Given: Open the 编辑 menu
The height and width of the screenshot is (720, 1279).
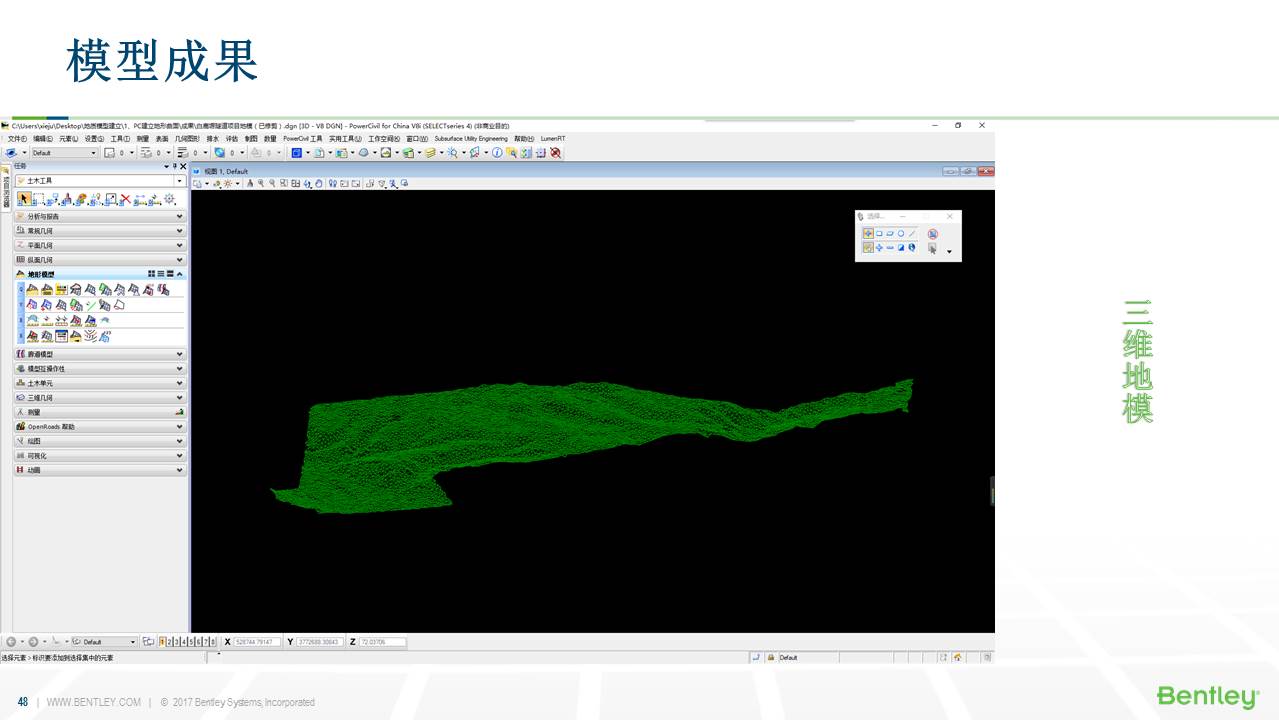Looking at the screenshot, I should point(43,139).
